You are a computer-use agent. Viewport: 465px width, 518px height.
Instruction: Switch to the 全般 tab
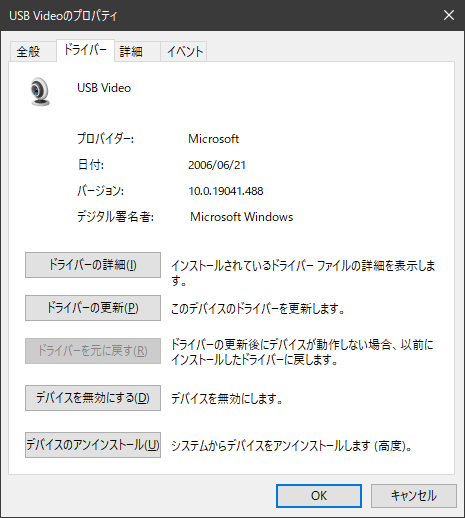[32, 52]
